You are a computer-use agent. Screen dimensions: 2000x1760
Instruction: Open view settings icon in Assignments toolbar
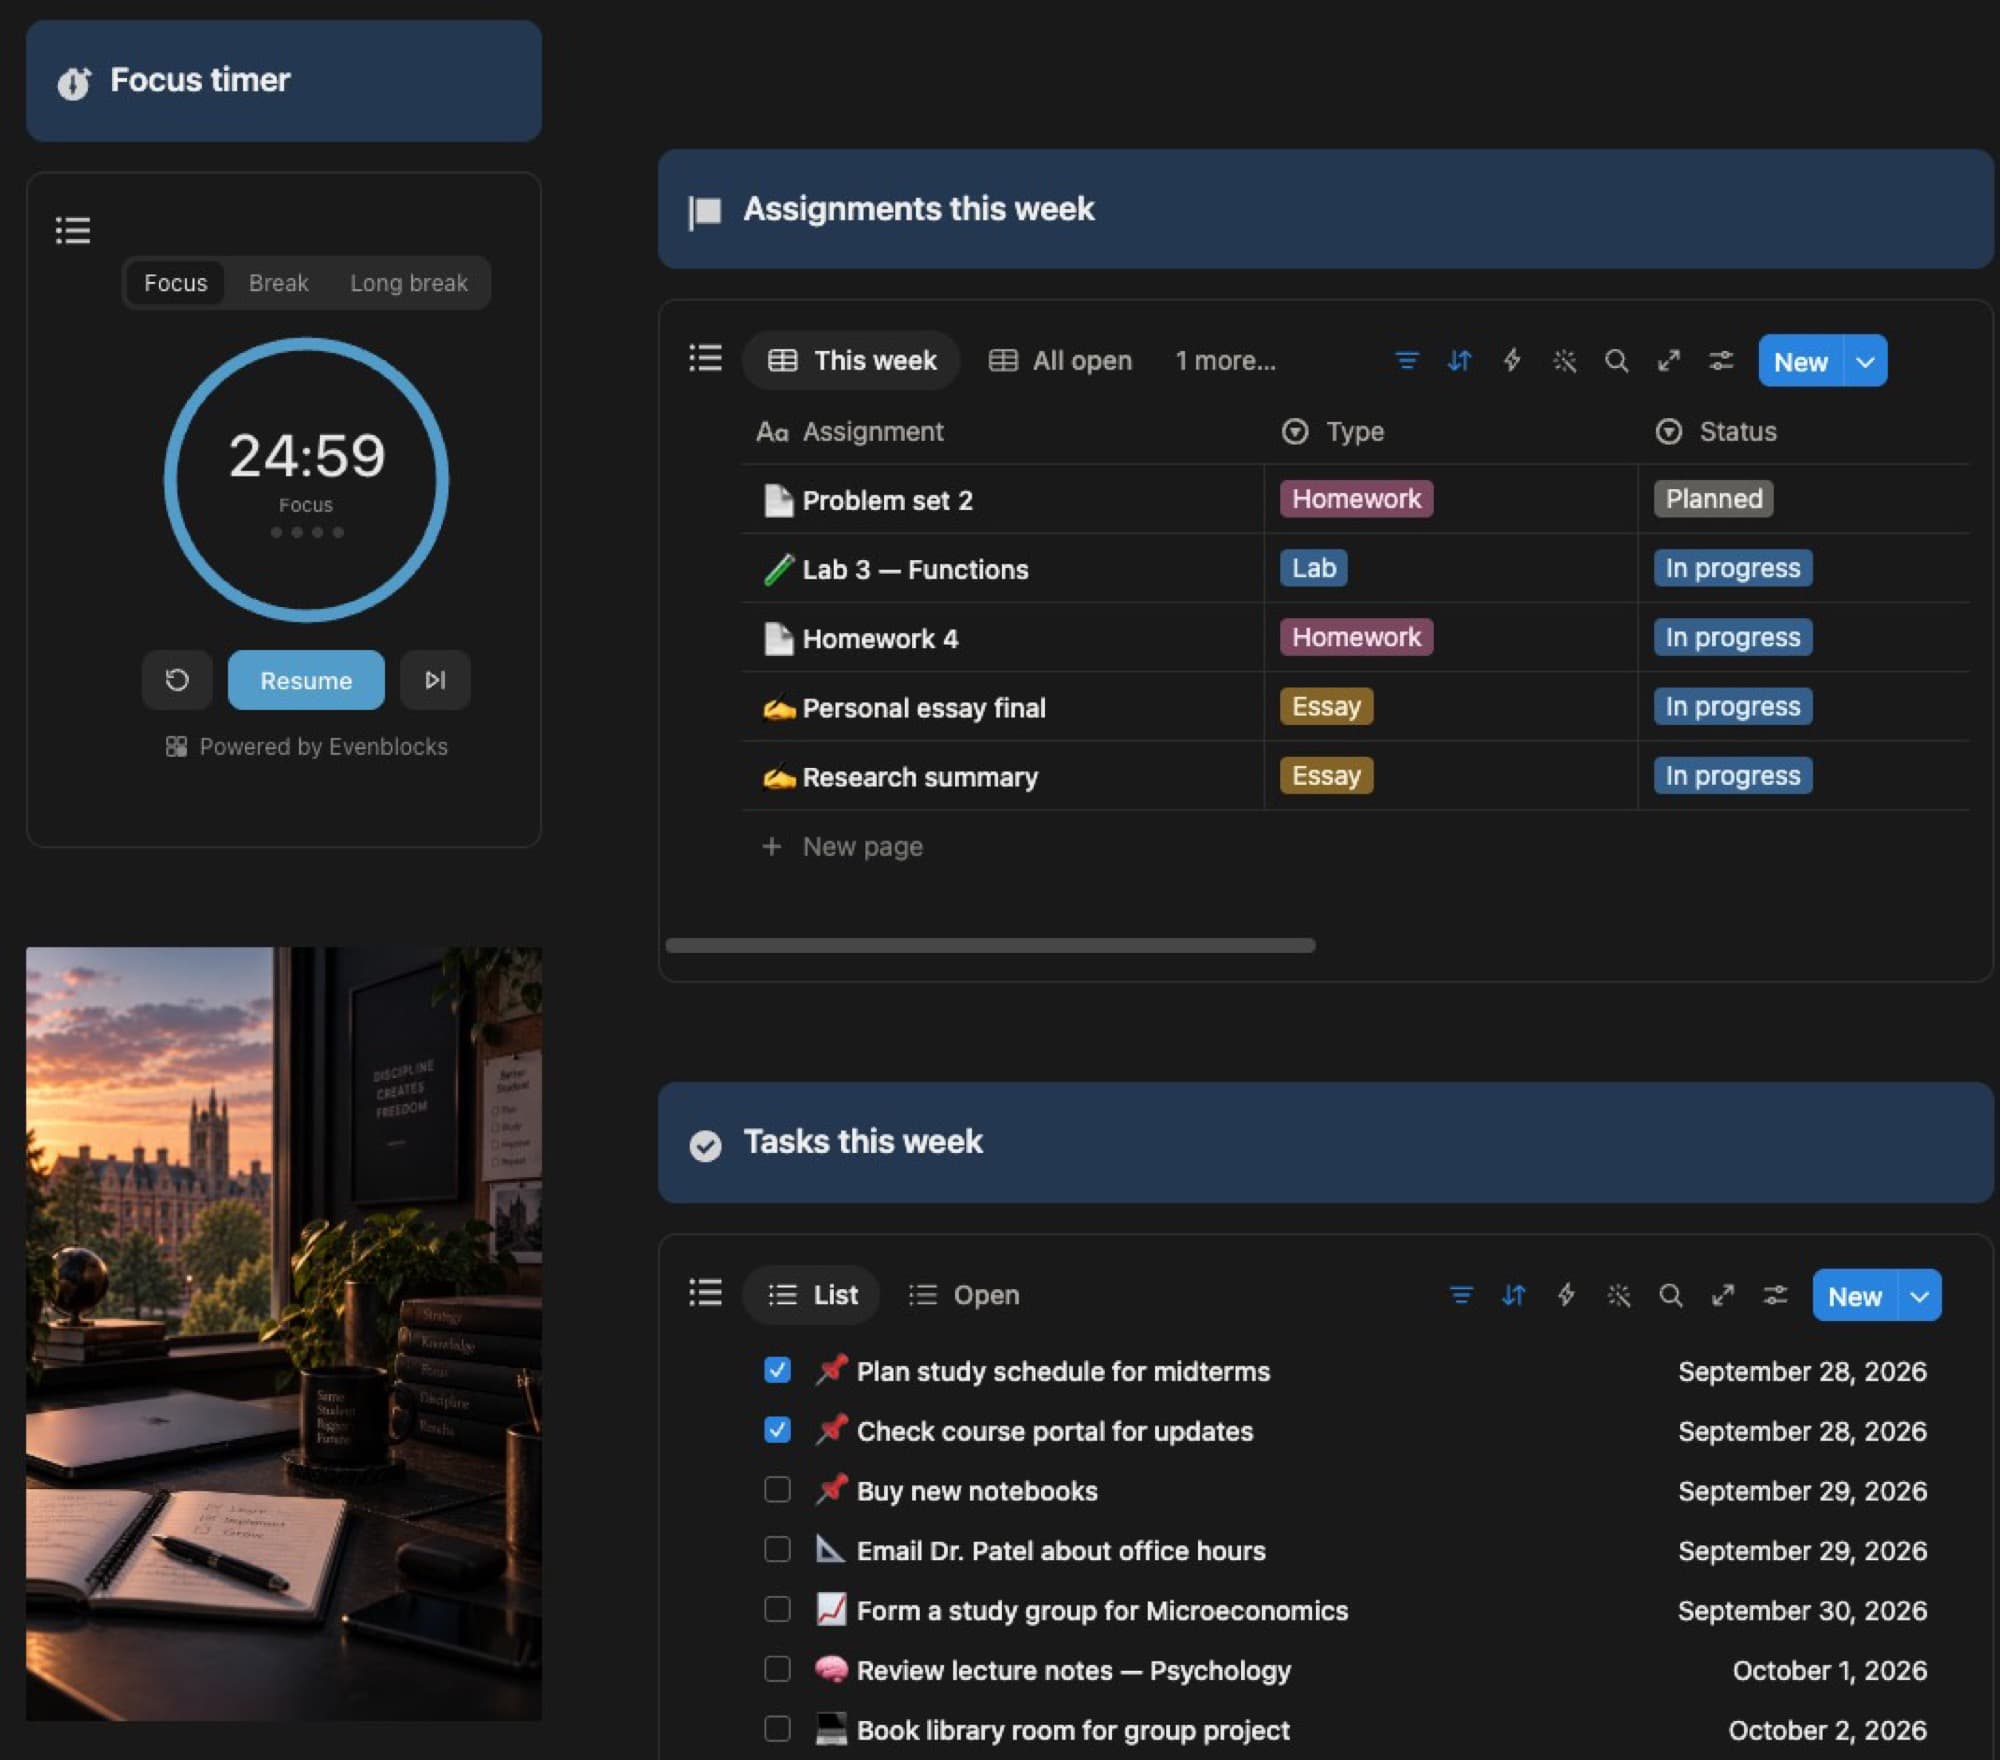(x=1721, y=361)
